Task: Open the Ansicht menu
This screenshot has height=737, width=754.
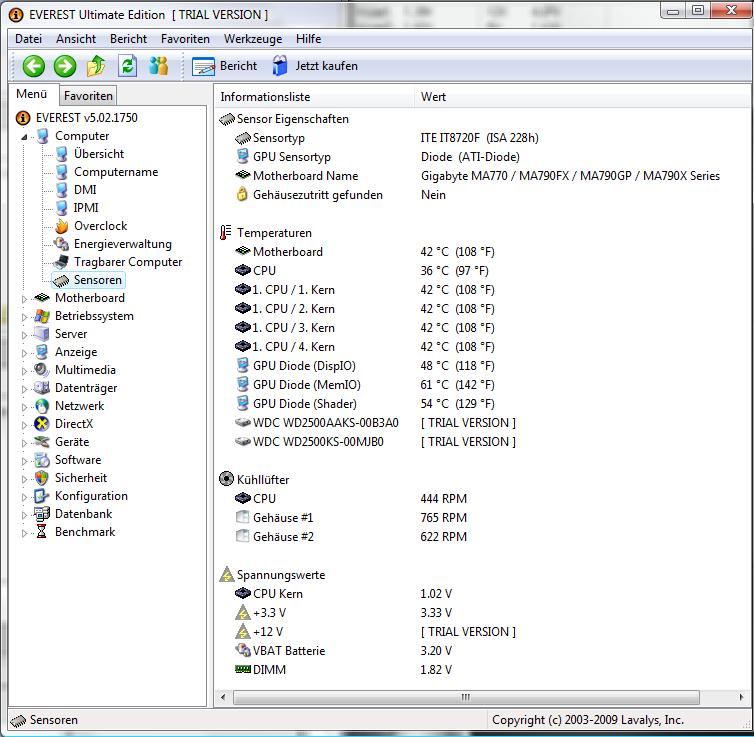Action: 76,39
